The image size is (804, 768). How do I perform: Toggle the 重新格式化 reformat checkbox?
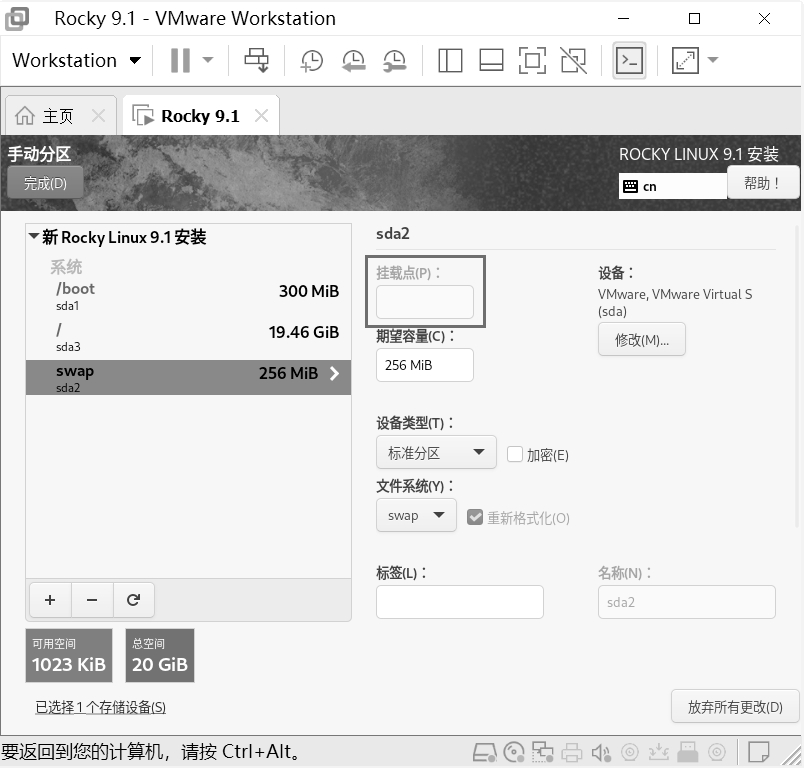pos(475,517)
